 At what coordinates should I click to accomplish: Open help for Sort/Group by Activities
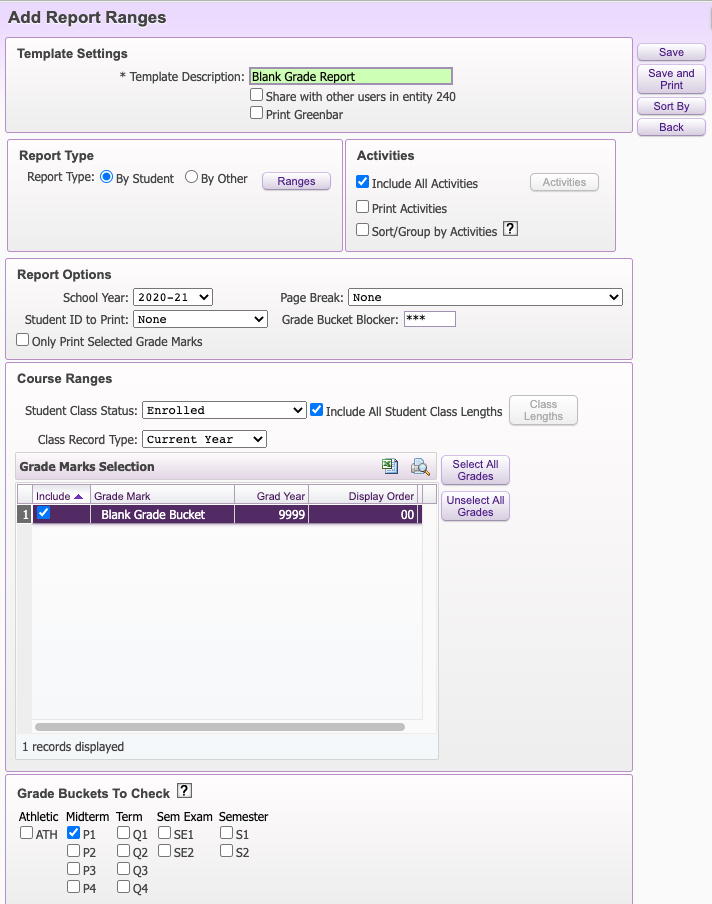point(510,230)
